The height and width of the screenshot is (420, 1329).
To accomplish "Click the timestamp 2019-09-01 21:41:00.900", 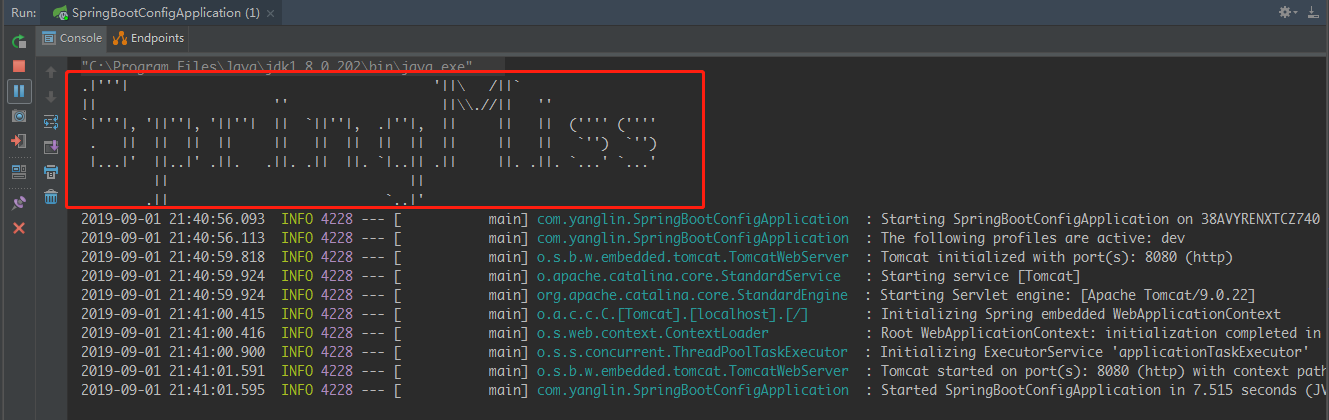I will [173, 352].
